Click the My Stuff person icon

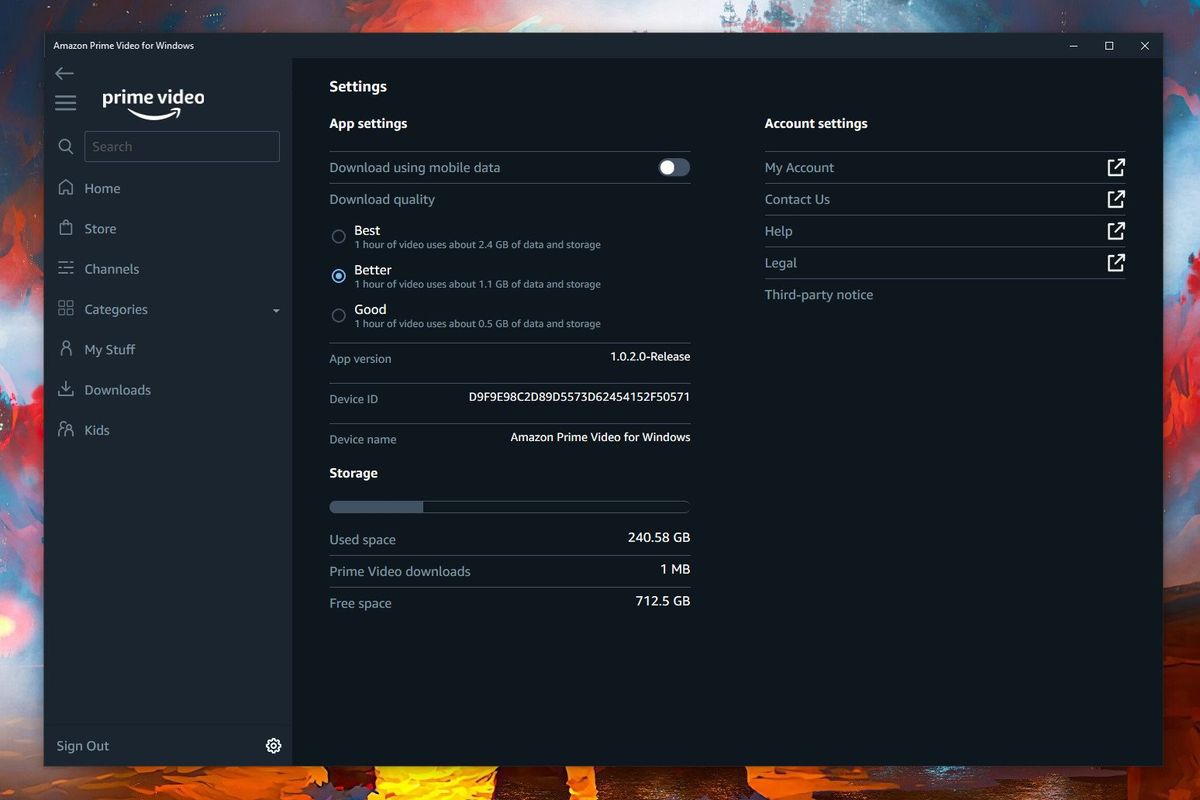(x=66, y=348)
